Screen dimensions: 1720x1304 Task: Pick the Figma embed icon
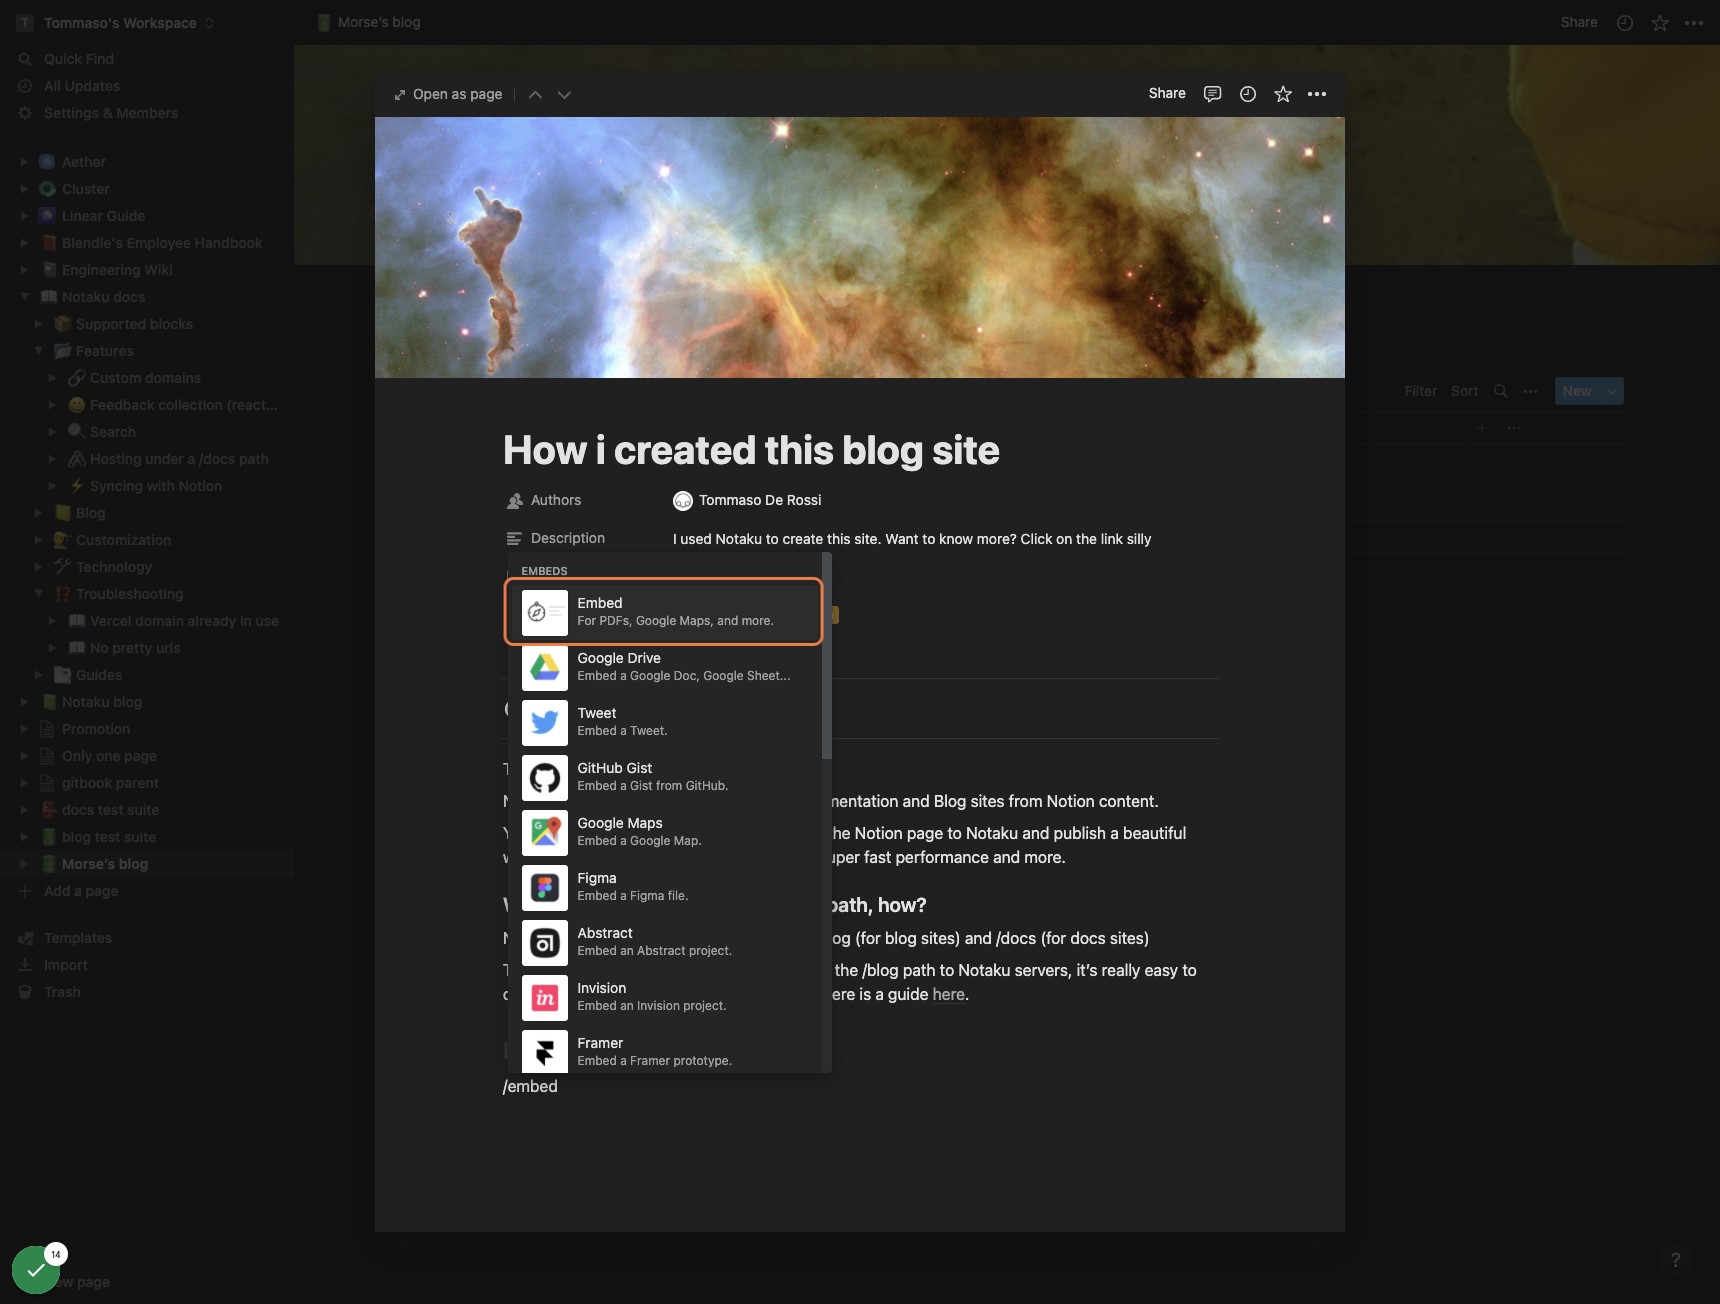(x=545, y=887)
